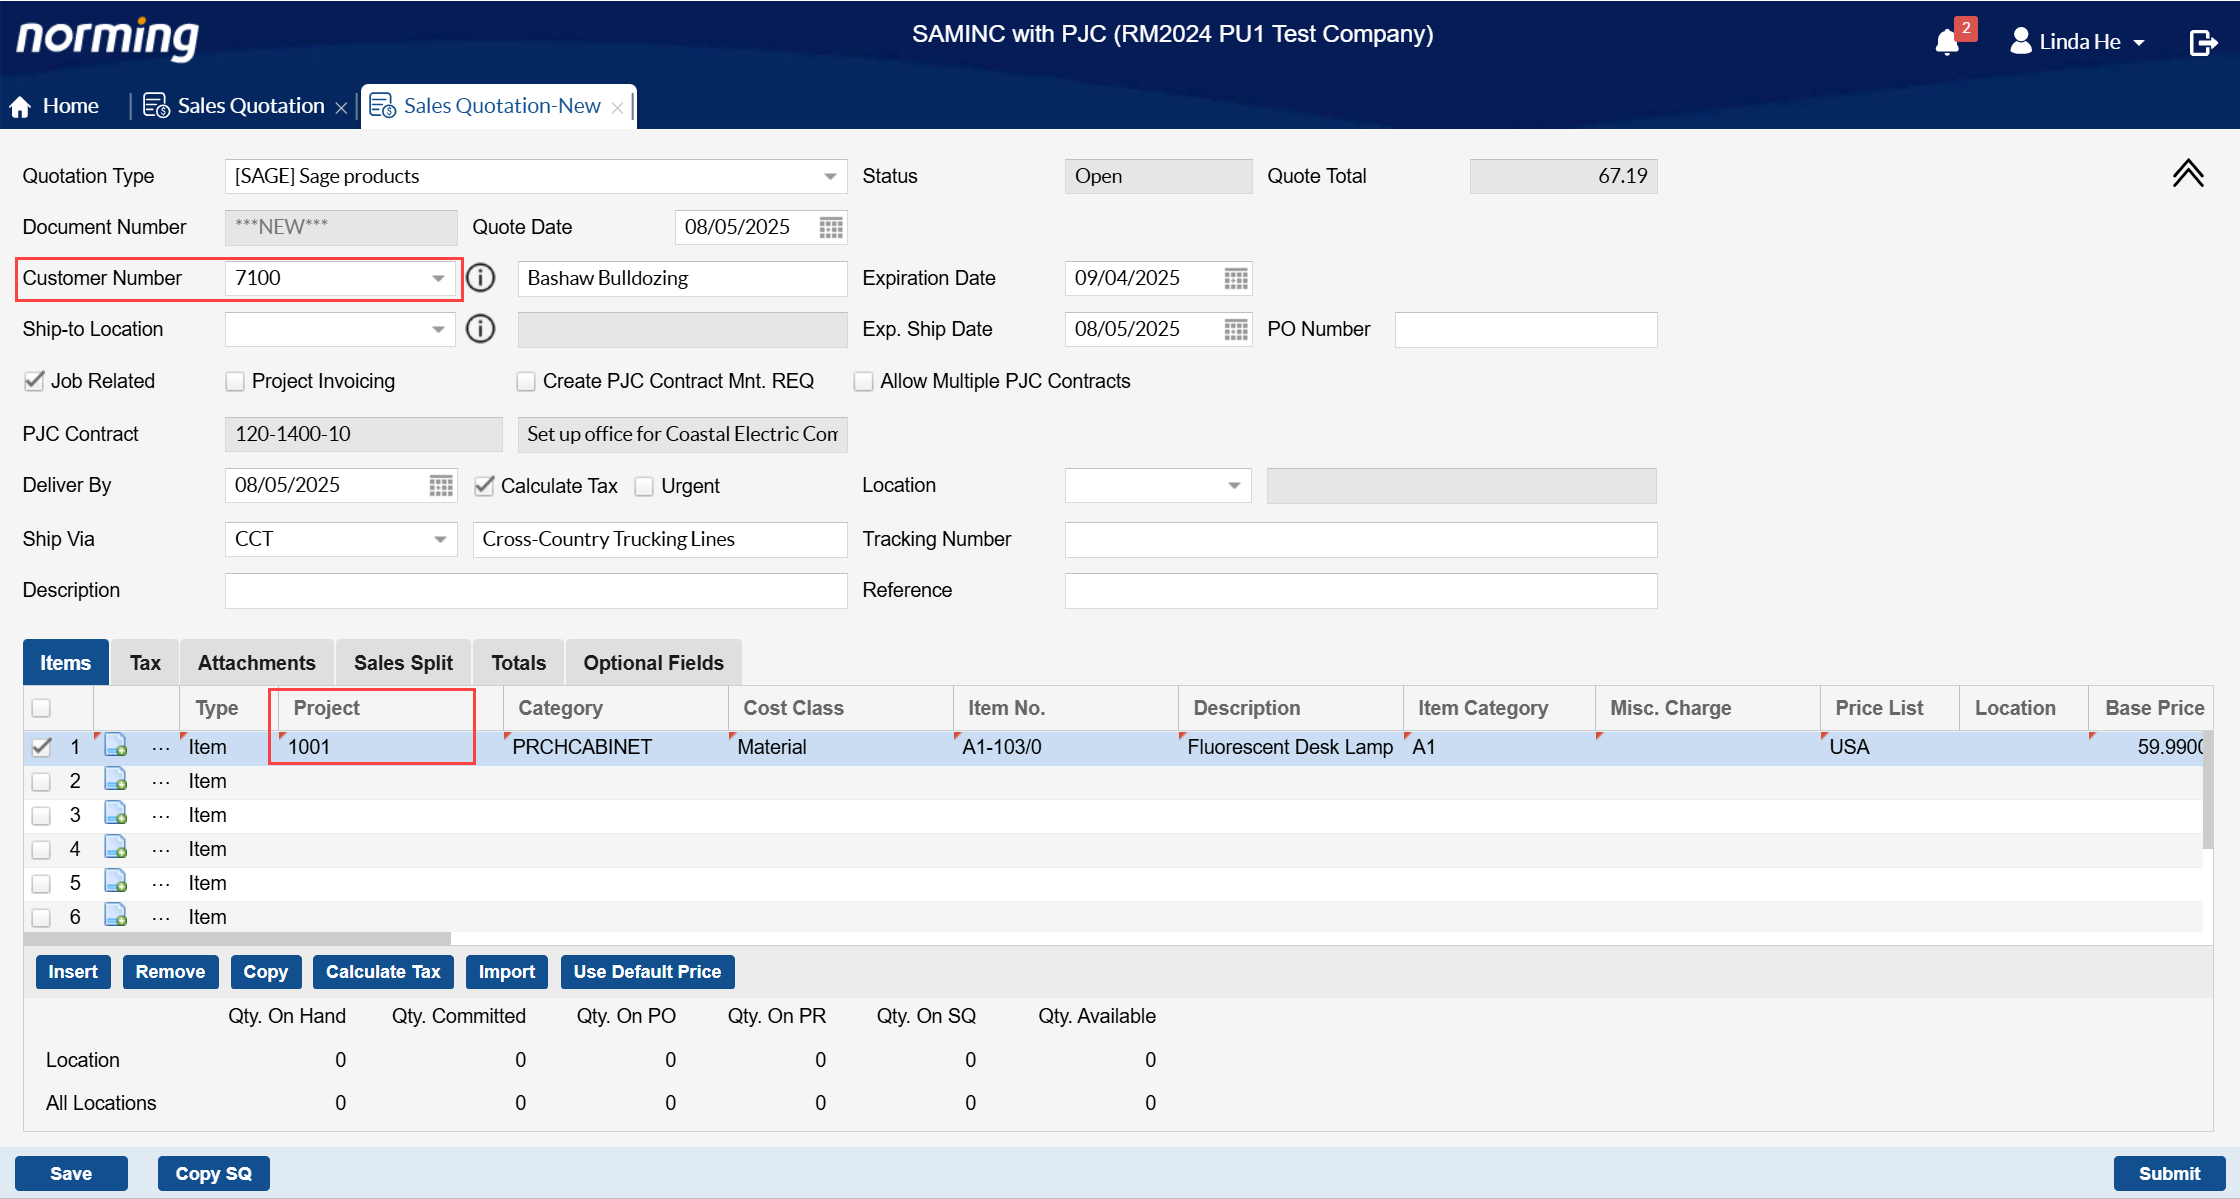Click Use Default Price button
This screenshot has height=1199, width=2240.
tap(647, 972)
